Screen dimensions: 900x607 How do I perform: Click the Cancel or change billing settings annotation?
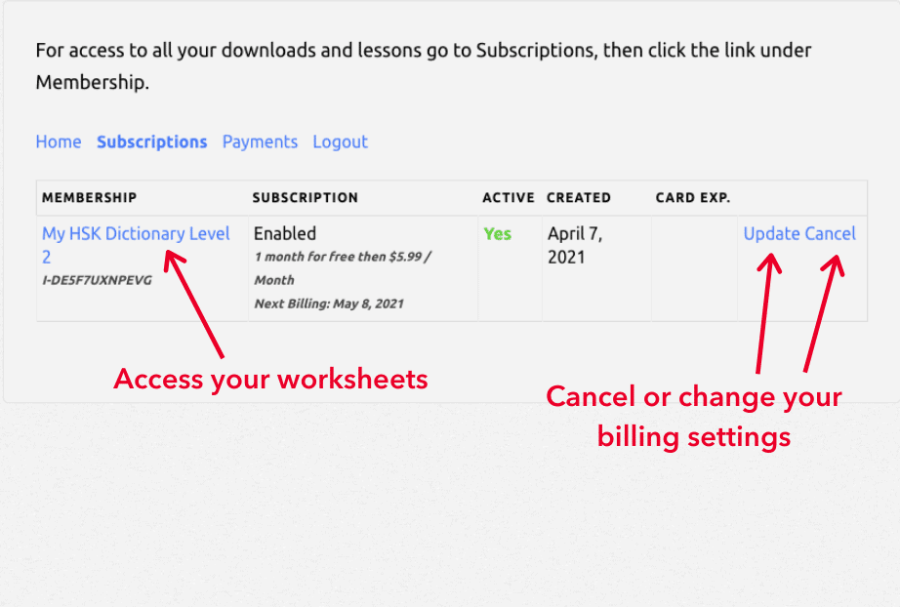click(x=694, y=416)
